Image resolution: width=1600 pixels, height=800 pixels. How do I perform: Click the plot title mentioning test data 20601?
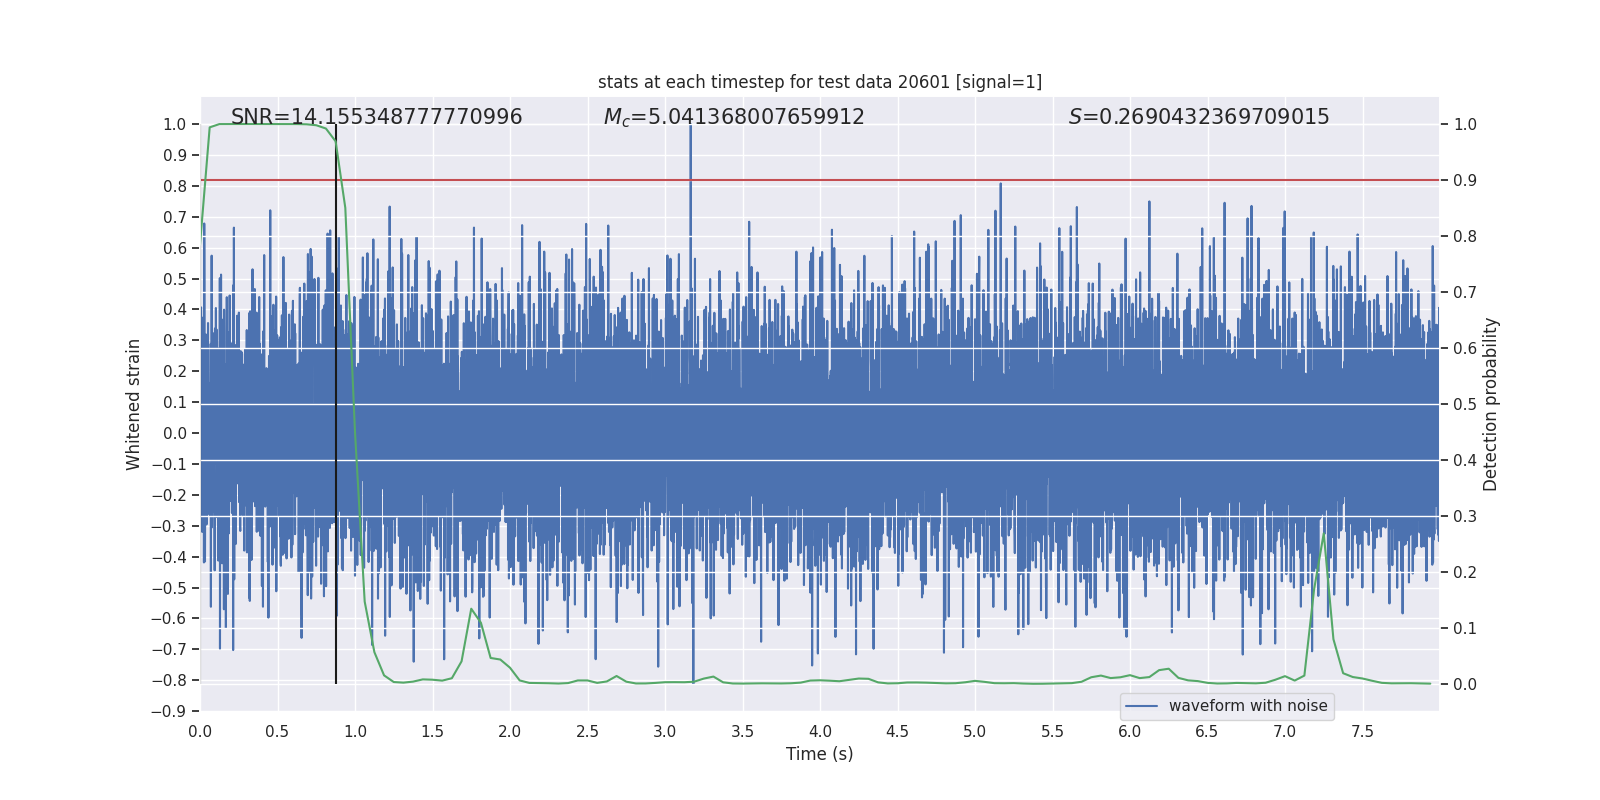pos(819,82)
